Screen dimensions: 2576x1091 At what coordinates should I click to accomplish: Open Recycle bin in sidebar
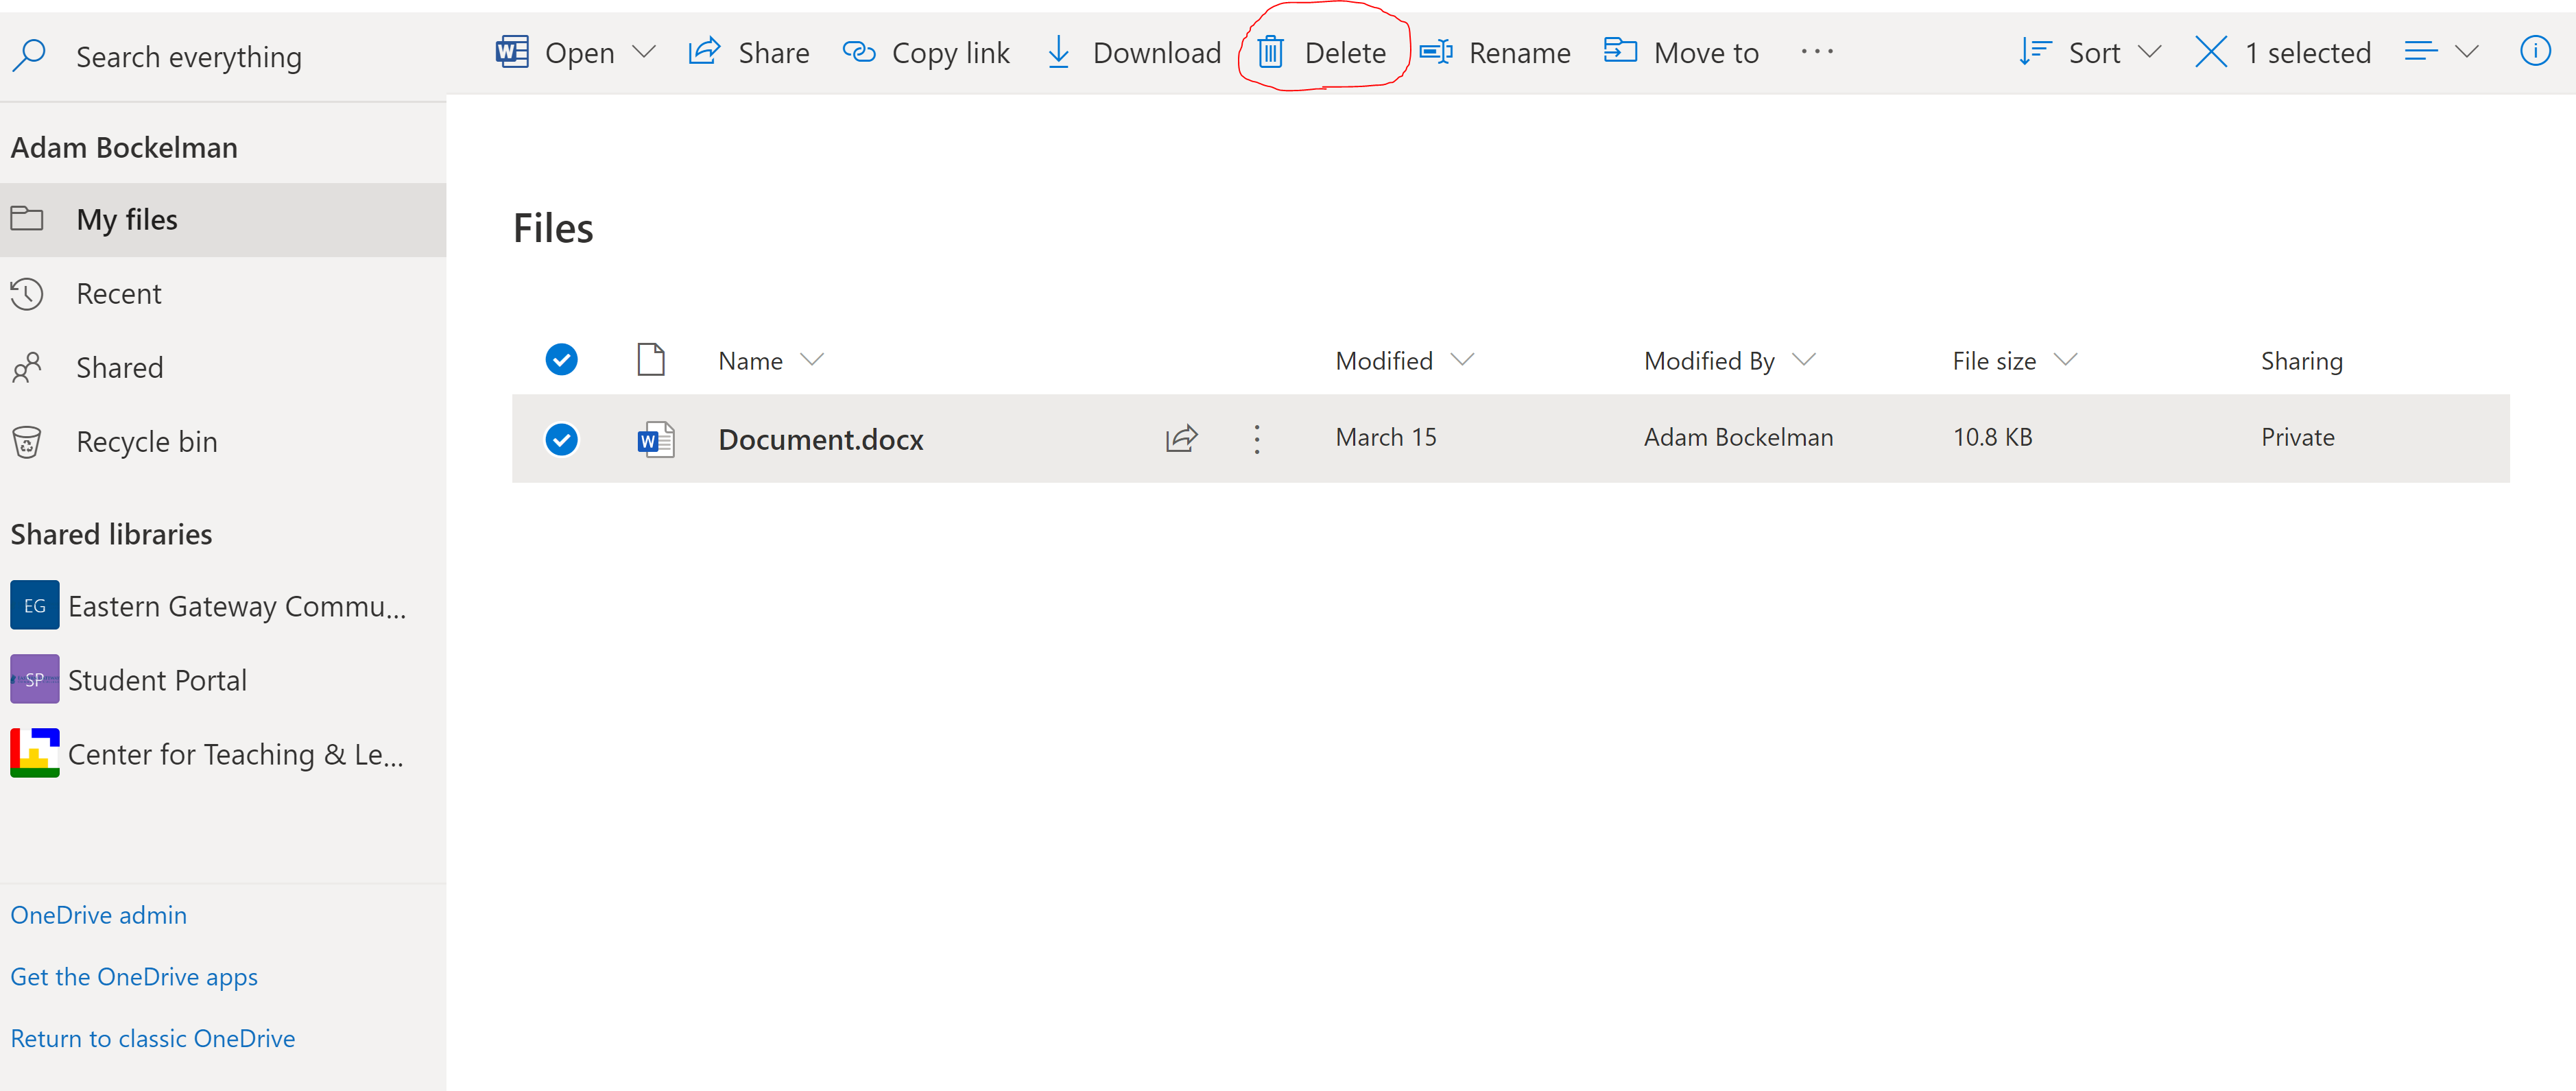[x=146, y=442]
